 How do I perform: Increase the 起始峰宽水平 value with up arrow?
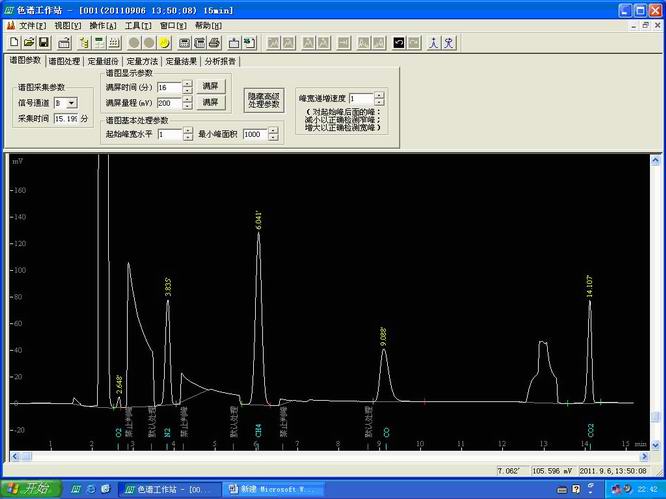[x=188, y=131]
